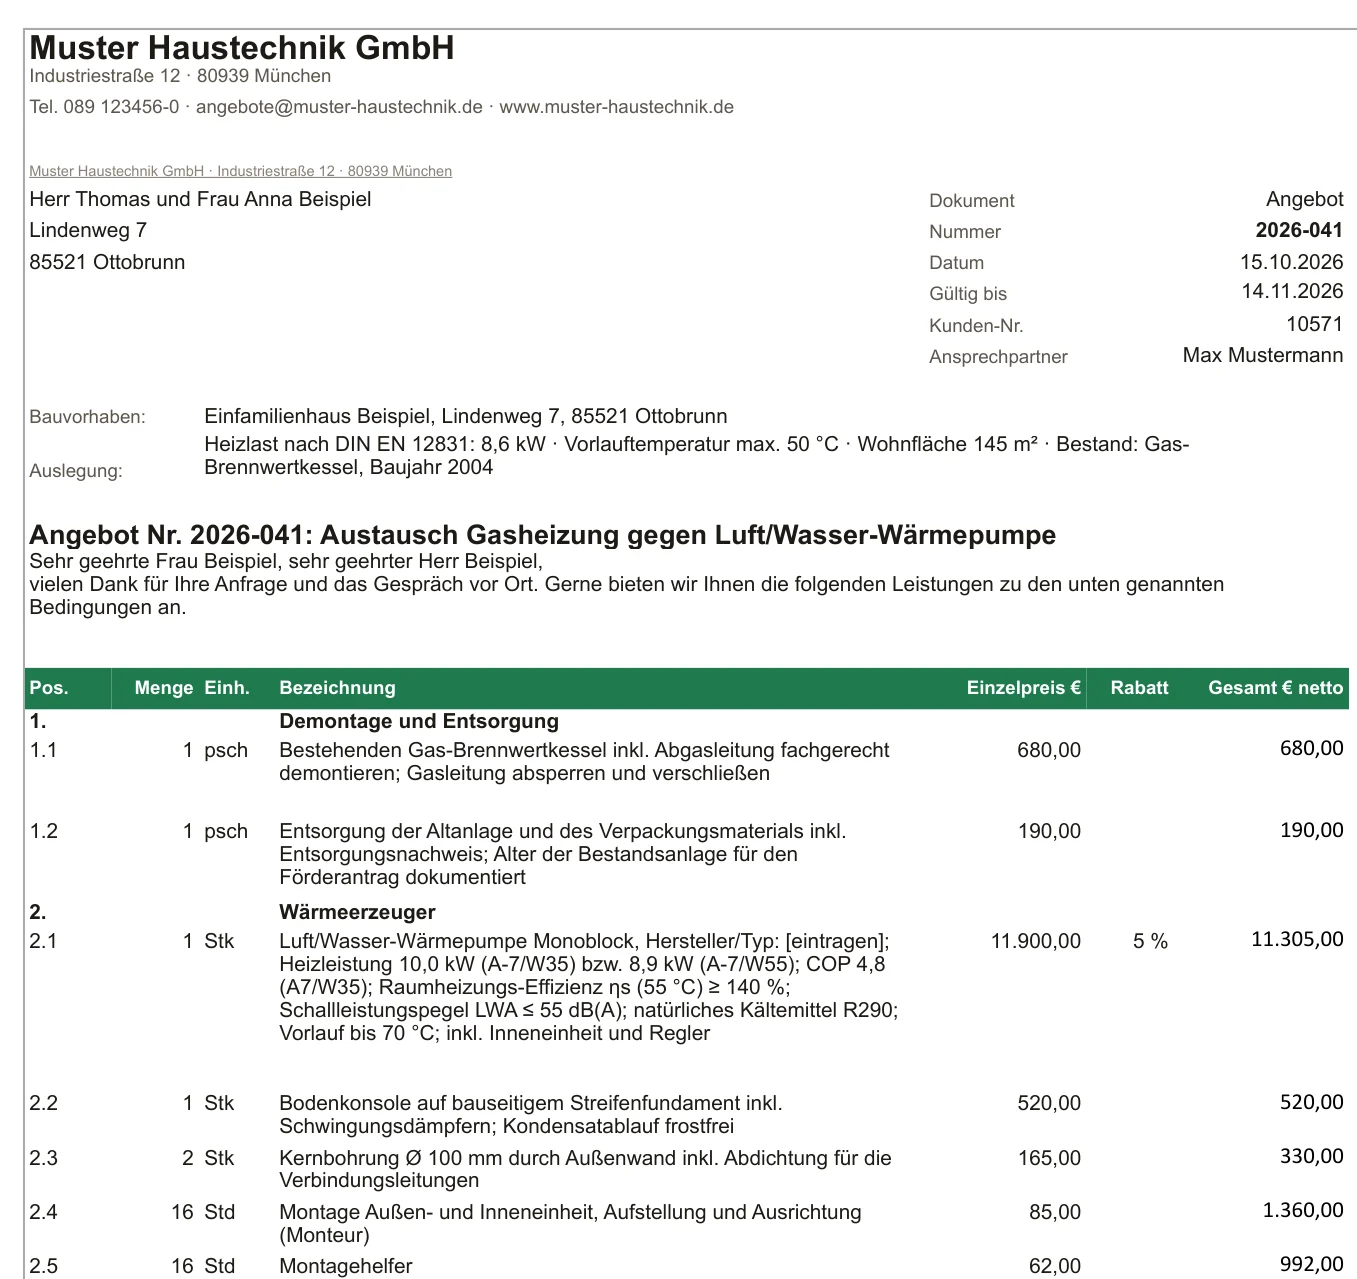Select the phone number "Tel. 089 123456-0"

104,107
